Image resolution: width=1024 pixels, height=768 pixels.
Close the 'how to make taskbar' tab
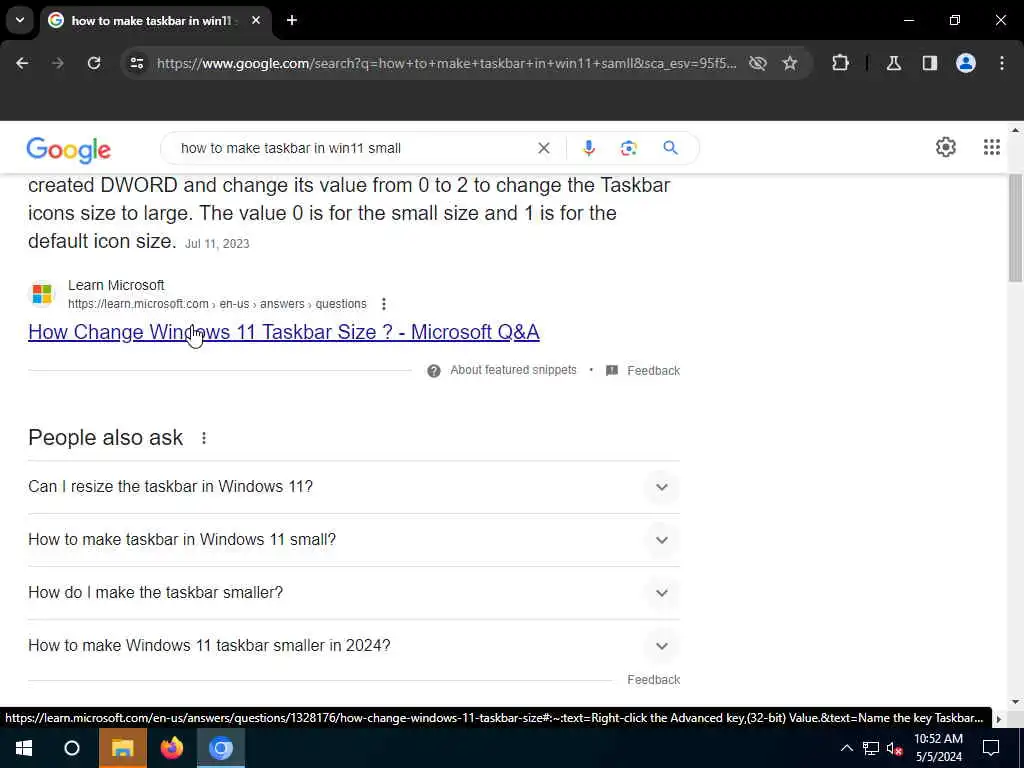(x=256, y=20)
